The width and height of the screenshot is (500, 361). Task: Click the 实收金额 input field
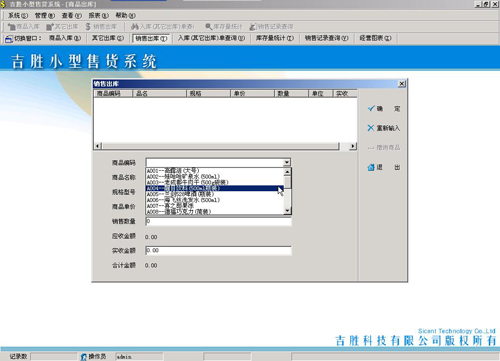tap(218, 251)
